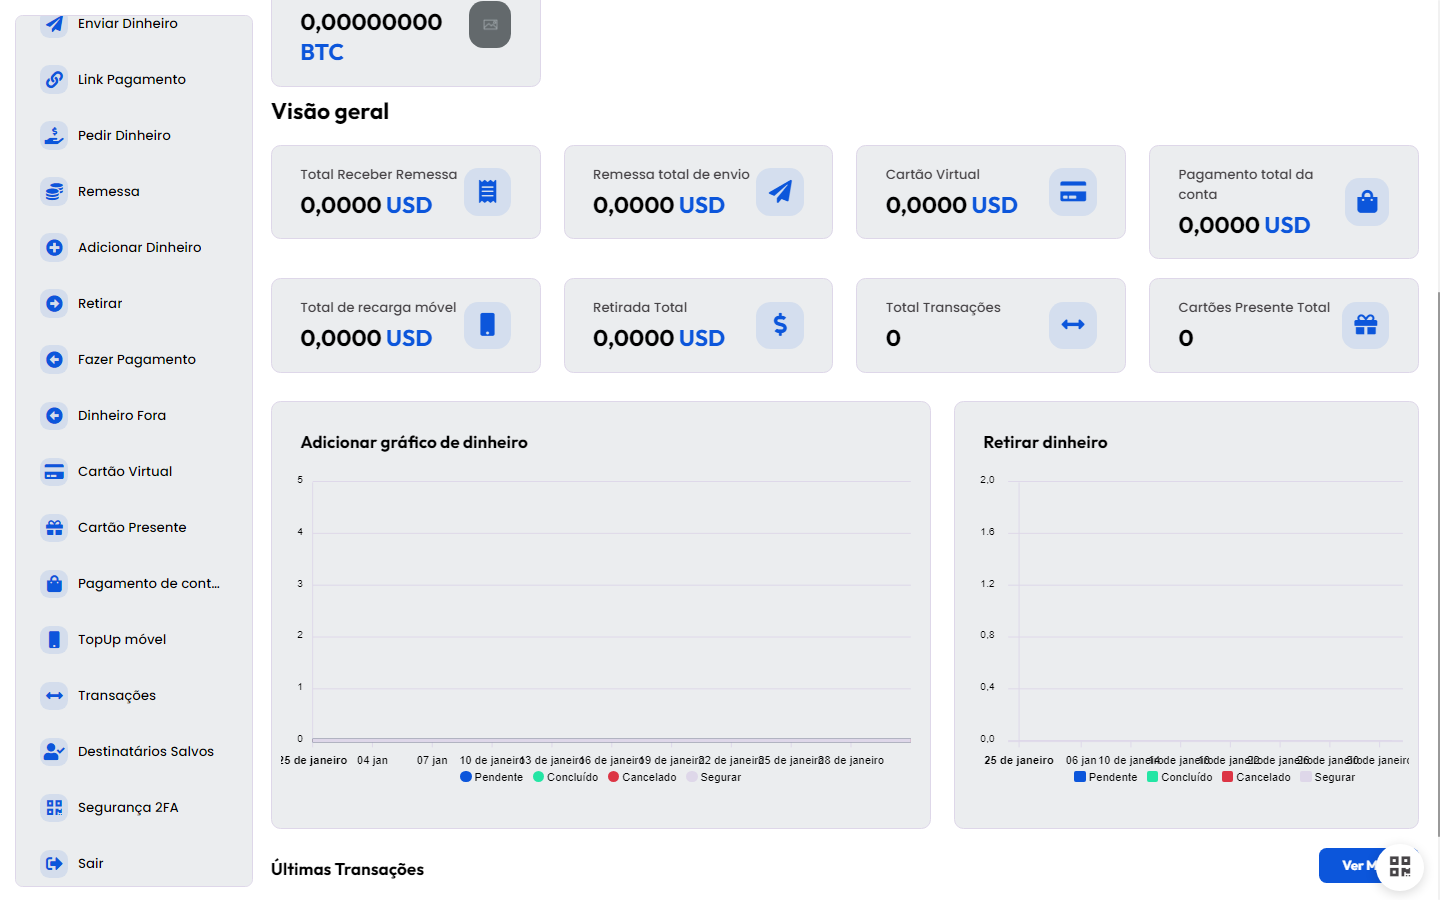Screen dimensions: 1440x900
Task: Click the Cartões Presente gift icon
Action: [1365, 325]
